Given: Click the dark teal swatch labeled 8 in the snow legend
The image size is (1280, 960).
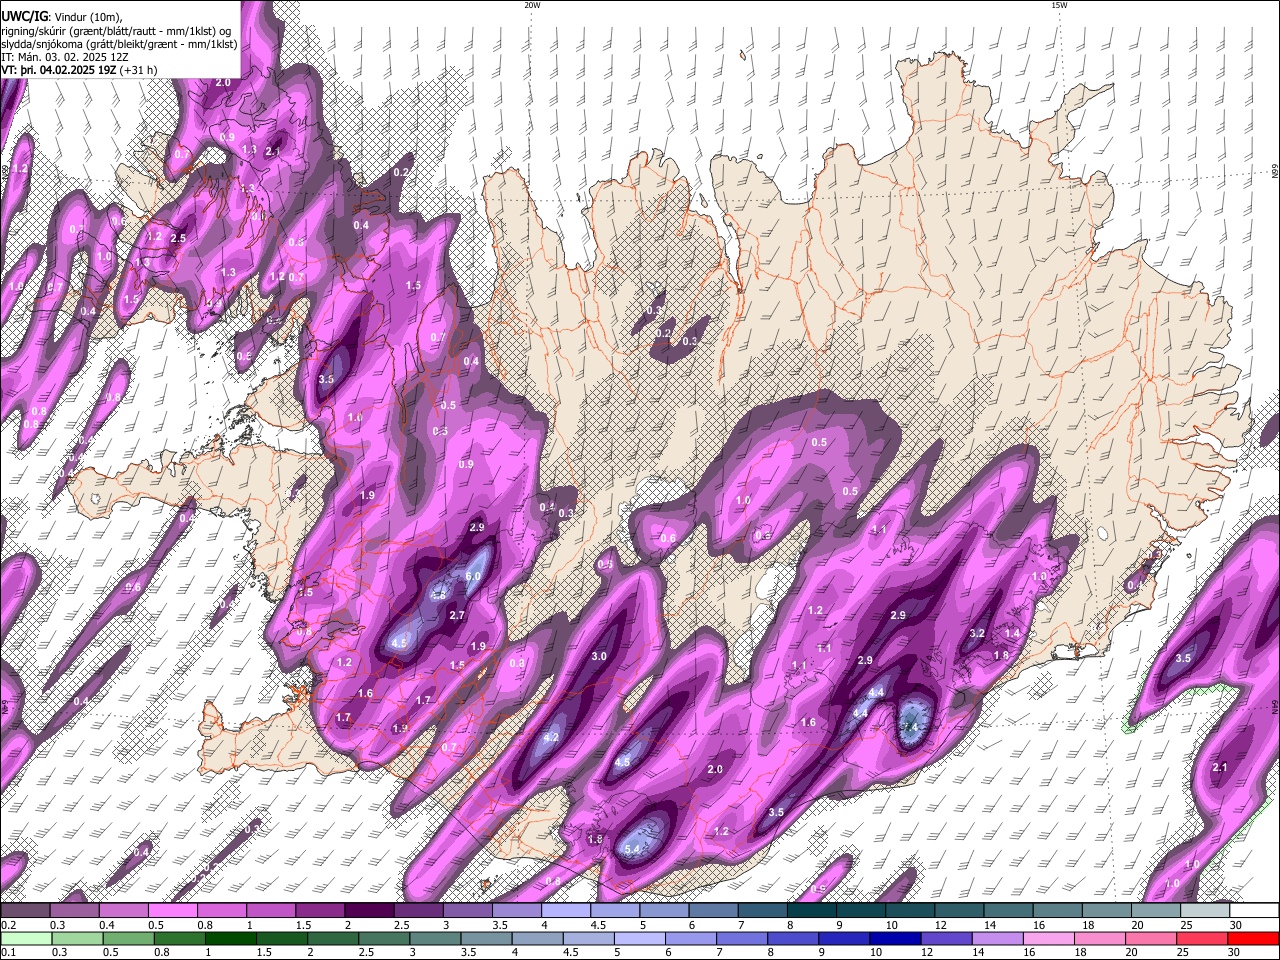Looking at the screenshot, I should point(811,910).
